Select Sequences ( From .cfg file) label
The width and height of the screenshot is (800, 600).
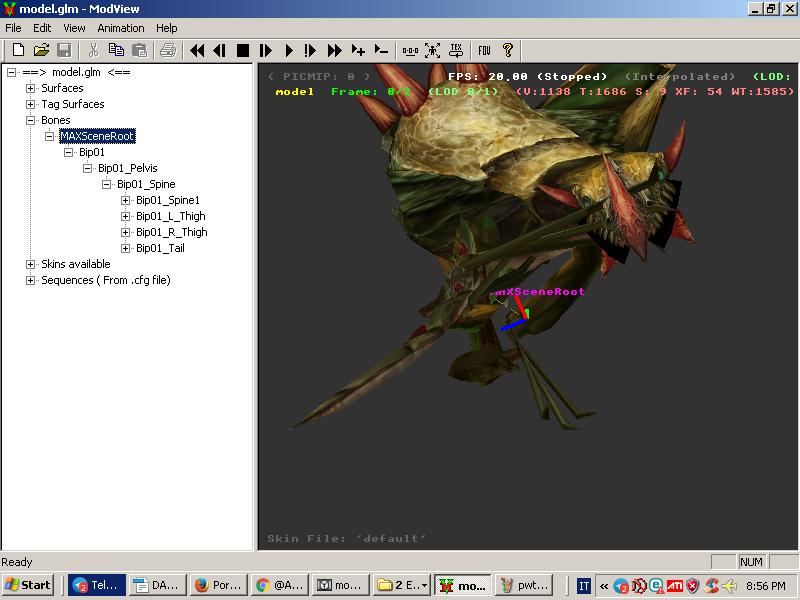(x=106, y=280)
